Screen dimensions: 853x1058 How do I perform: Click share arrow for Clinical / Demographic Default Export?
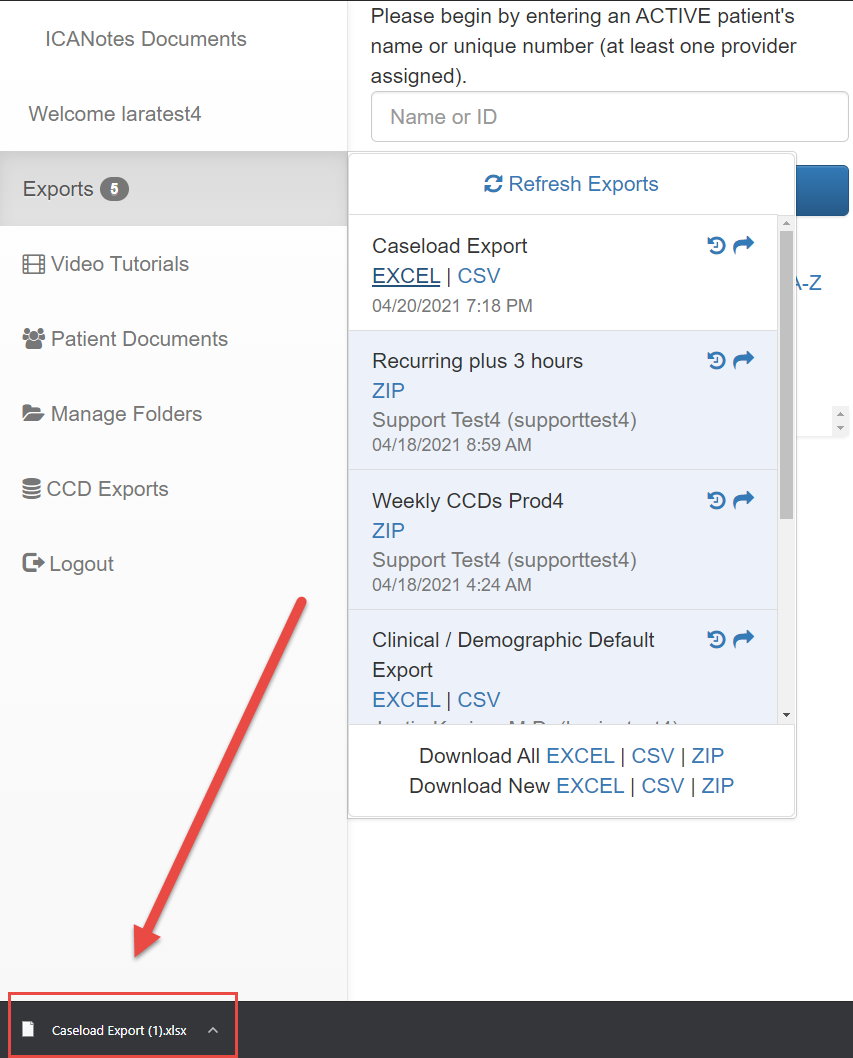coord(743,639)
